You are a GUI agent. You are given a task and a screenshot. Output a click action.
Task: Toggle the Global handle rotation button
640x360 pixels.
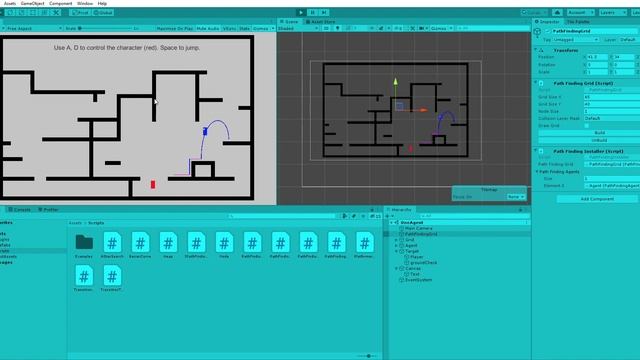(103, 13)
